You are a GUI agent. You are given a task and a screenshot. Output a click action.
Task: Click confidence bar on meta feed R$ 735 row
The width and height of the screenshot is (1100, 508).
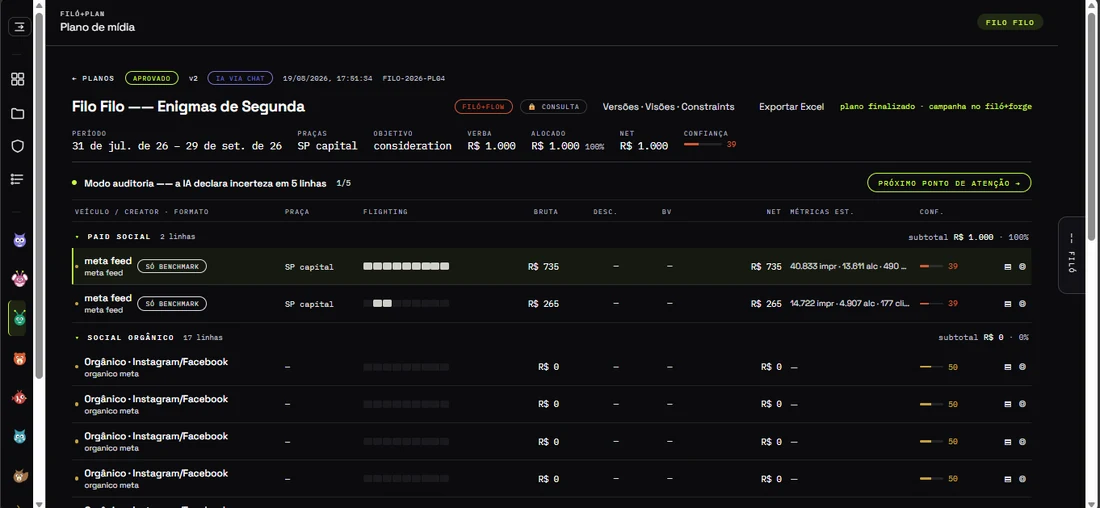coord(932,267)
